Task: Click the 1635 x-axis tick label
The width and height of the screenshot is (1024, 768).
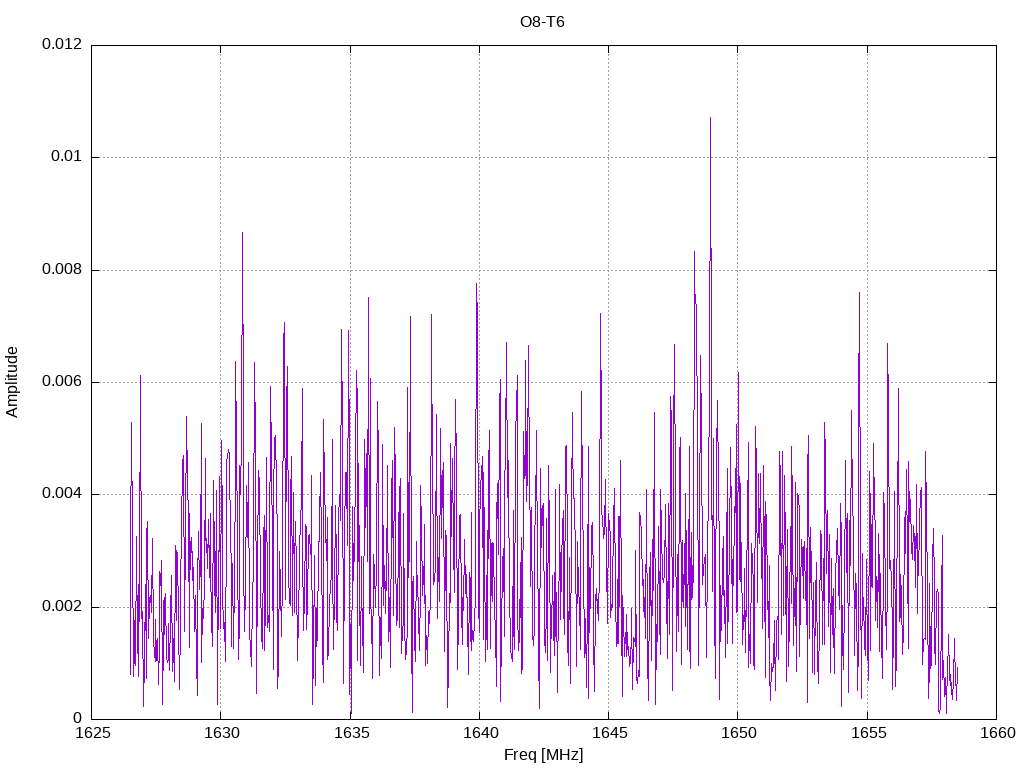Action: tap(351, 733)
